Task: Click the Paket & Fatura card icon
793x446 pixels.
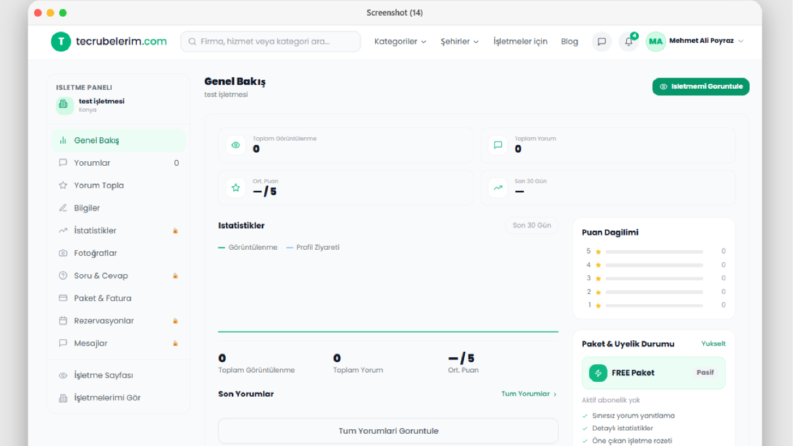Action: 63,298
